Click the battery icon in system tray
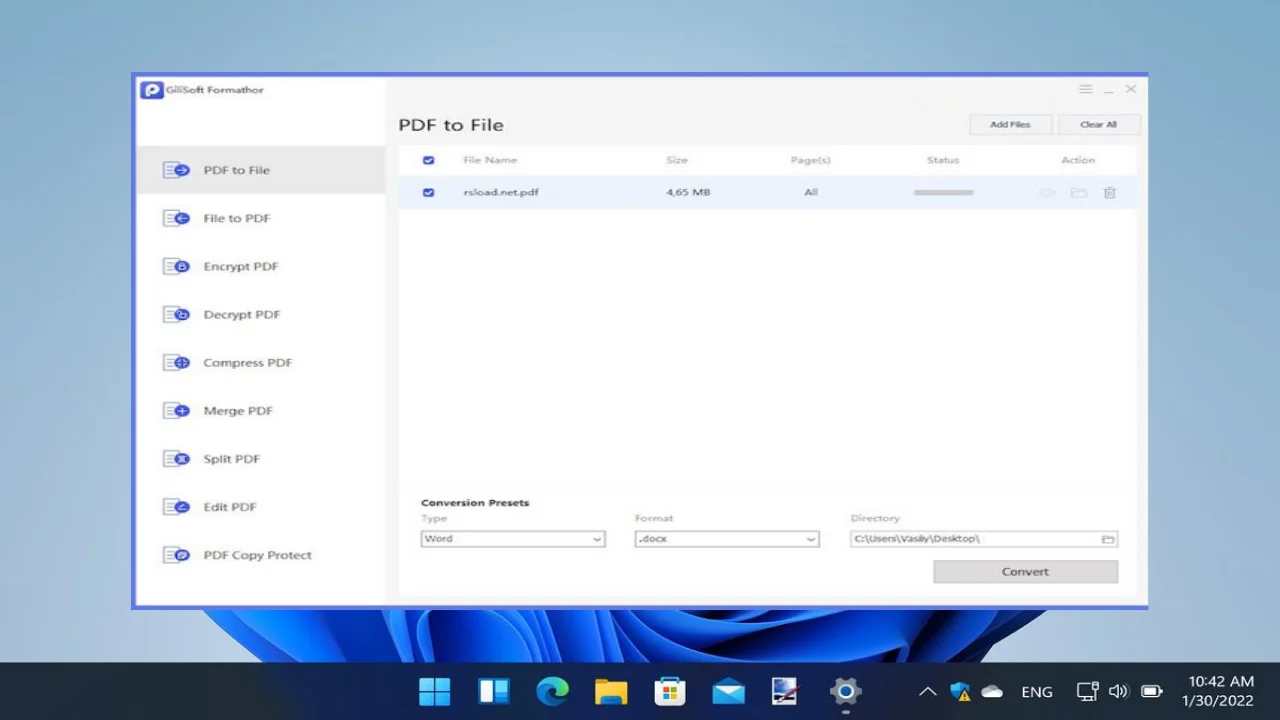This screenshot has height=720, width=1280. point(1152,691)
